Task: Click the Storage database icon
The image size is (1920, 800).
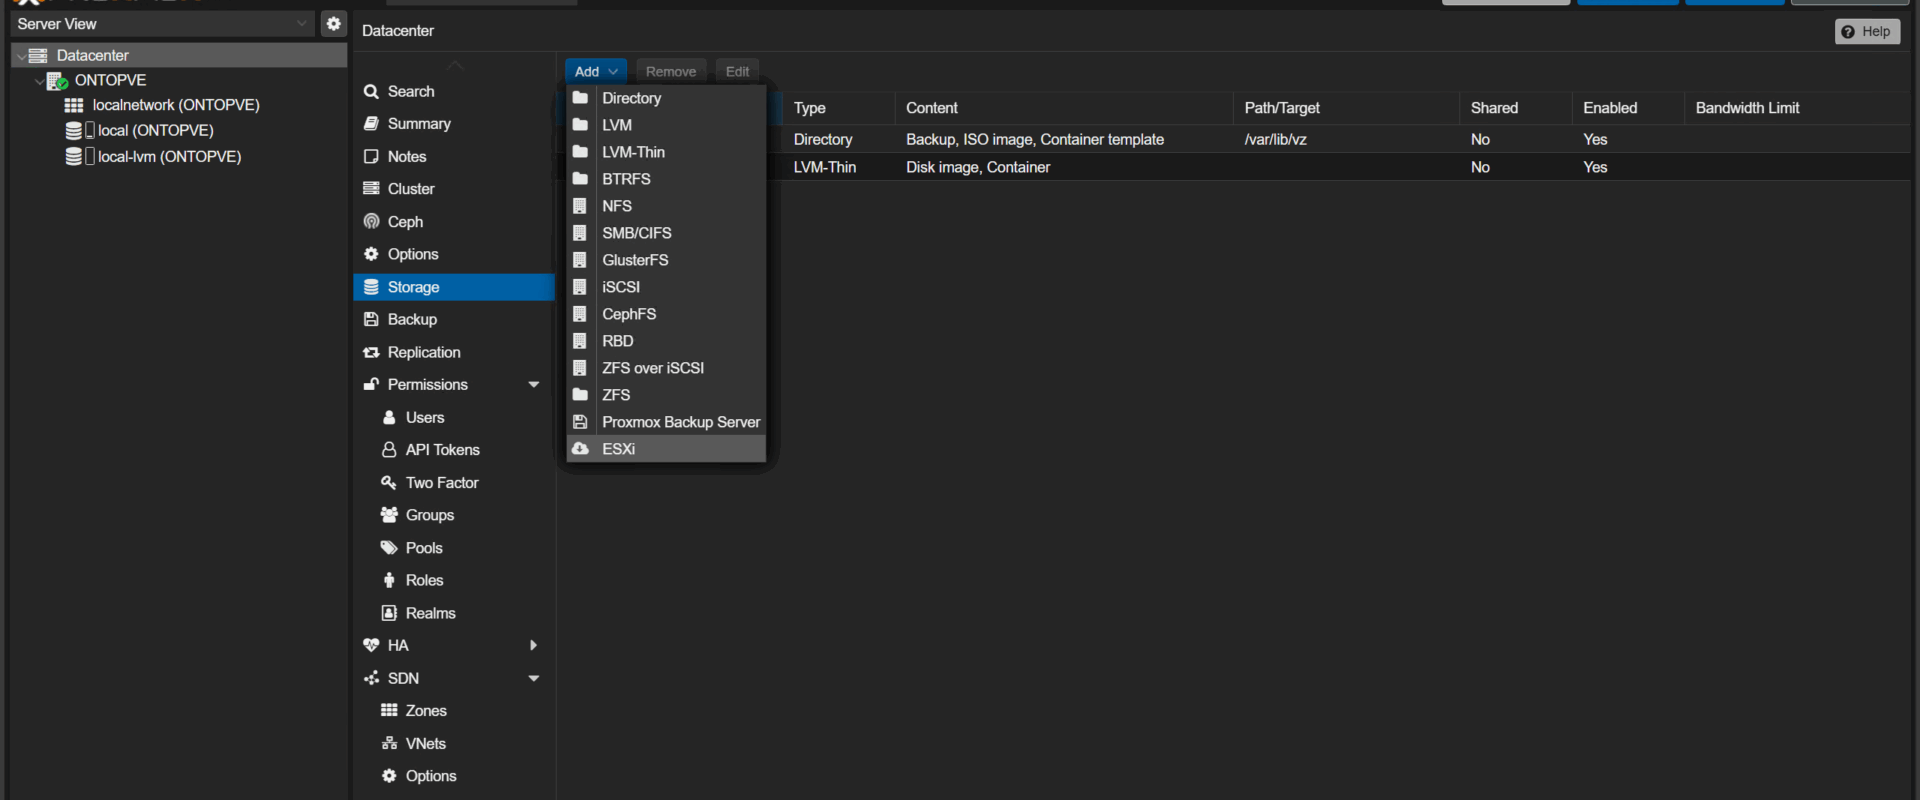Action: 371,287
